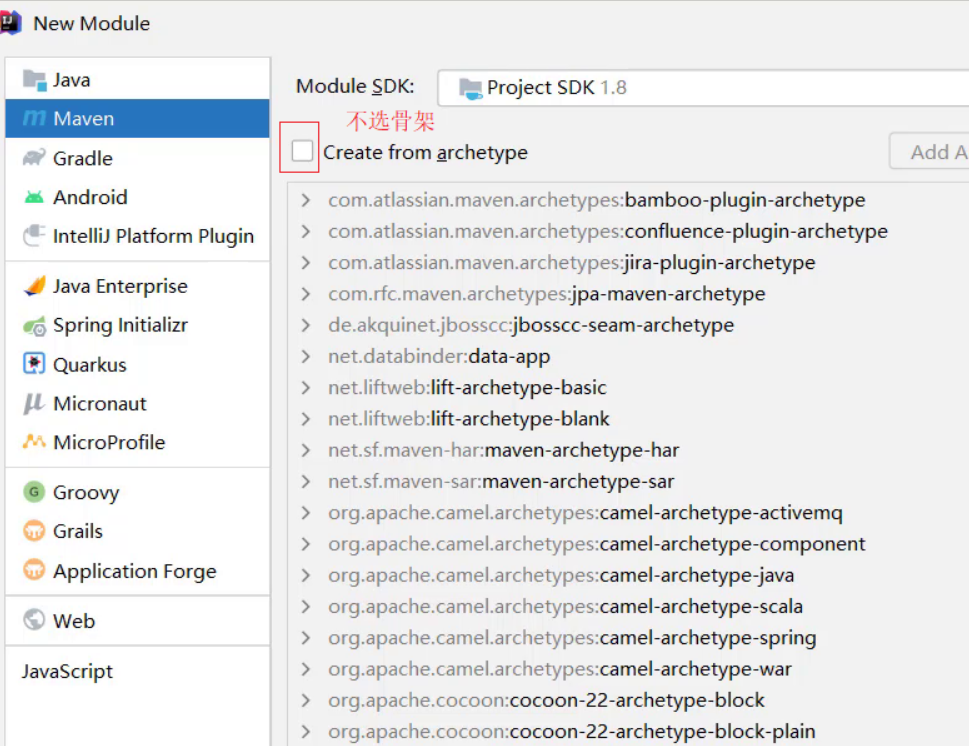Click the Web globe icon
Image resolution: width=969 pixels, height=746 pixels.
pos(35,619)
